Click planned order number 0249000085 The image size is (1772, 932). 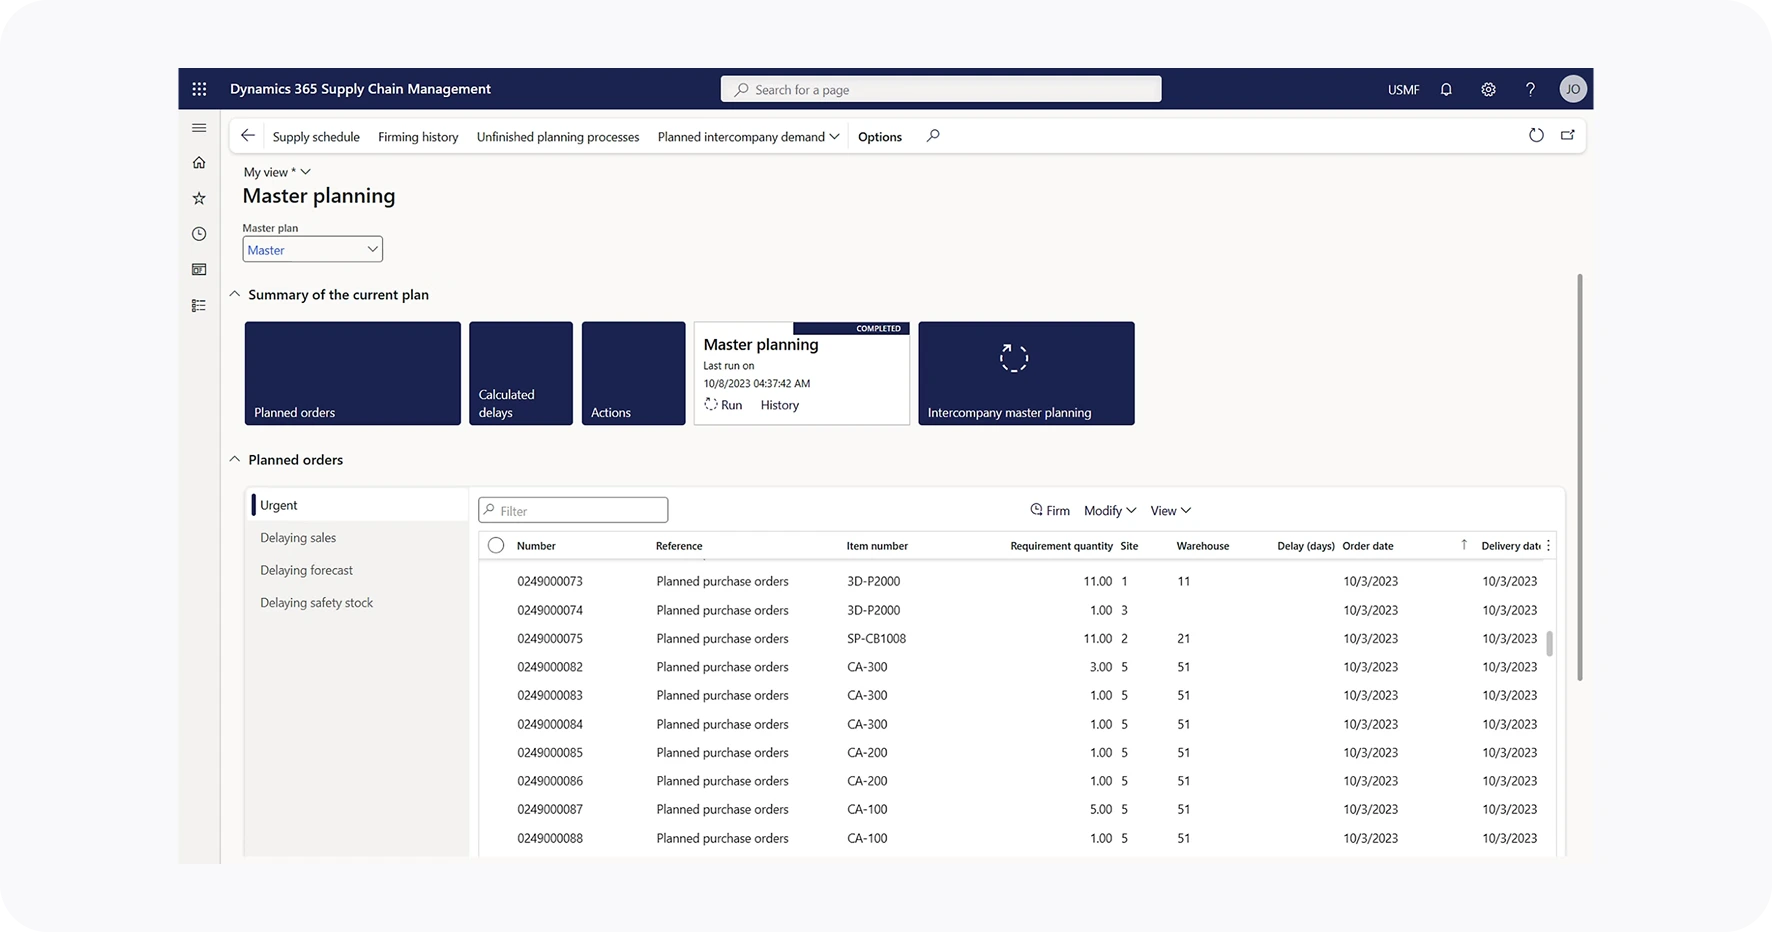[x=550, y=752]
